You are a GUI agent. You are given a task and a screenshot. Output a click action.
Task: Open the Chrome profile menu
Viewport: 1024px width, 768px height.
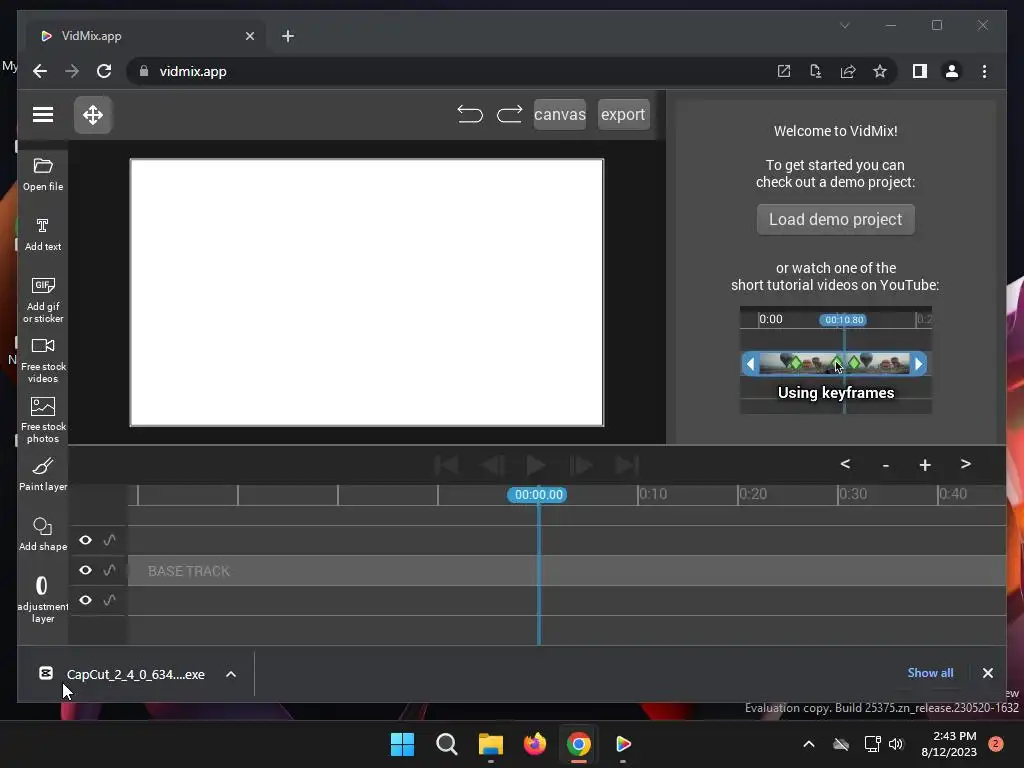click(952, 71)
